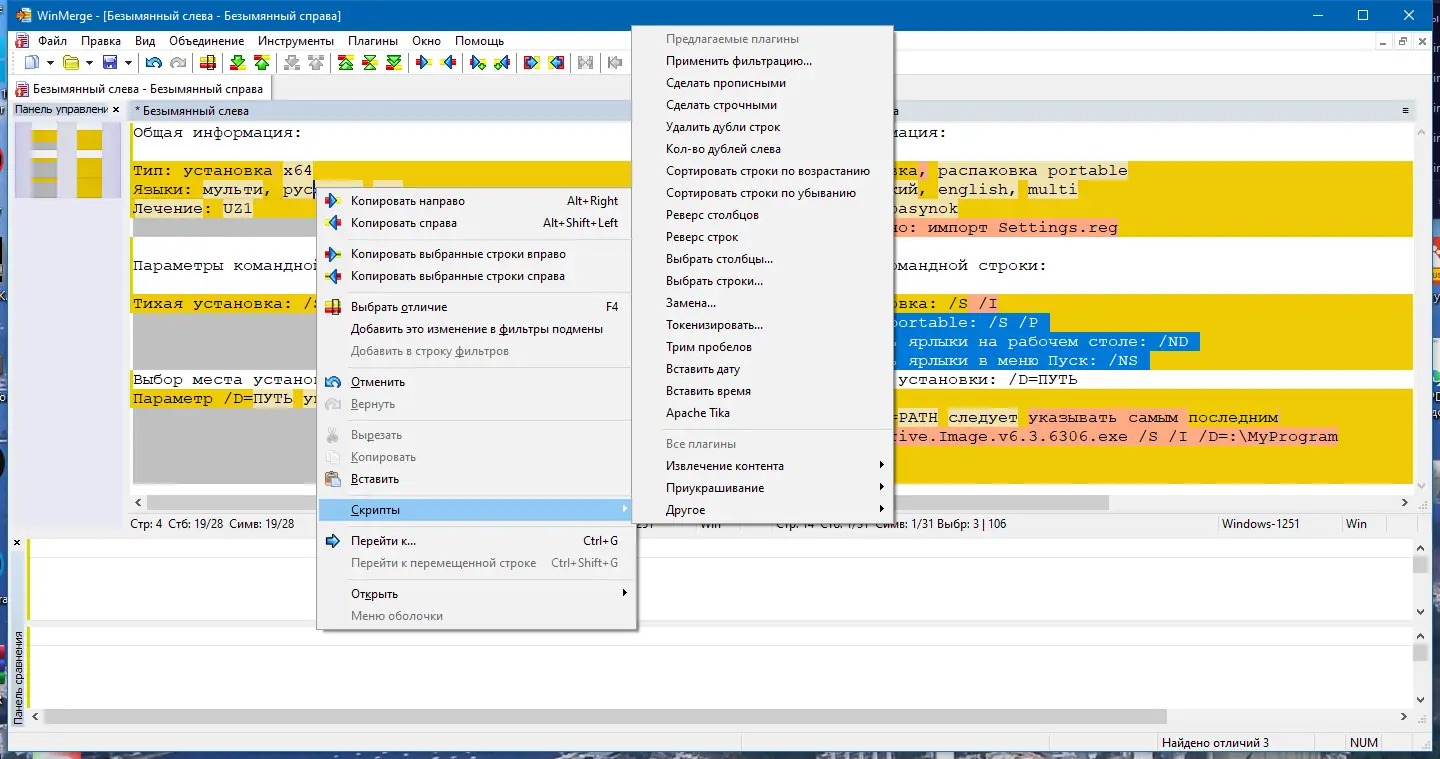This screenshot has width=1440, height=759.
Task: Click the greyed previous-conflict toolbar icon
Action: [316, 63]
